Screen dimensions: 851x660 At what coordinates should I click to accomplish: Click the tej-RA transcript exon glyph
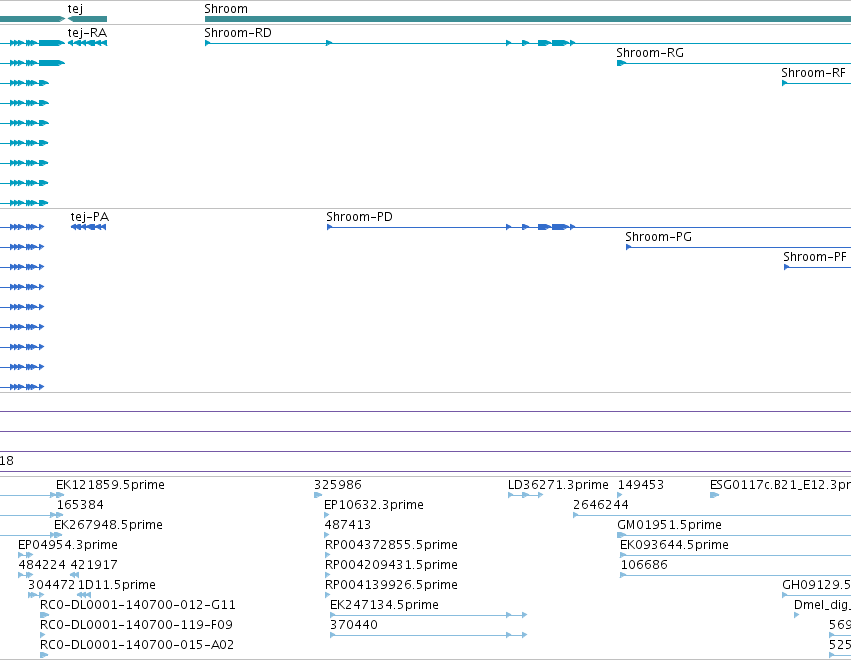pos(87,43)
